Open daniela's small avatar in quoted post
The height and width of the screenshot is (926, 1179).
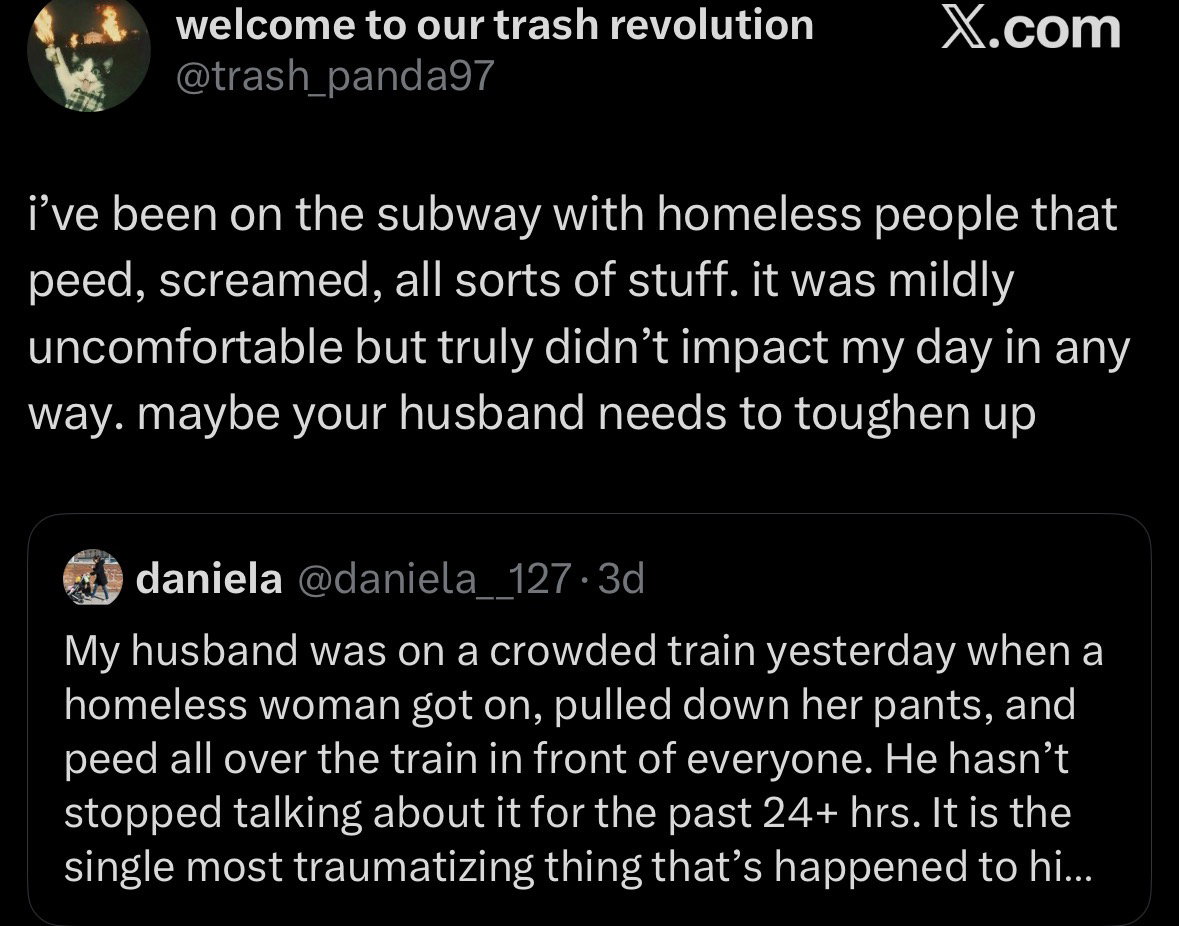click(x=92, y=578)
